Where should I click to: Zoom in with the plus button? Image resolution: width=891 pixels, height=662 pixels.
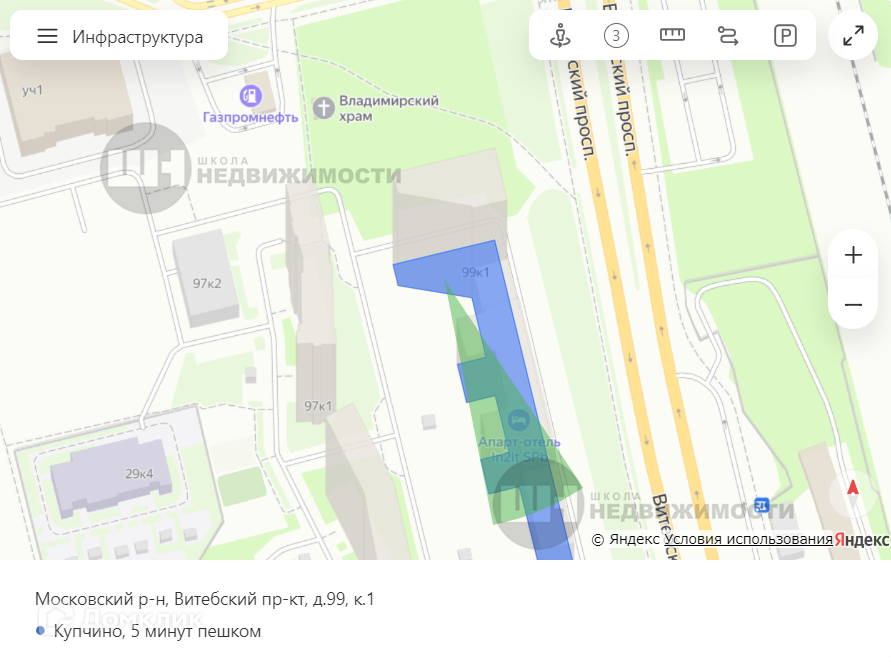pyautogui.click(x=853, y=255)
